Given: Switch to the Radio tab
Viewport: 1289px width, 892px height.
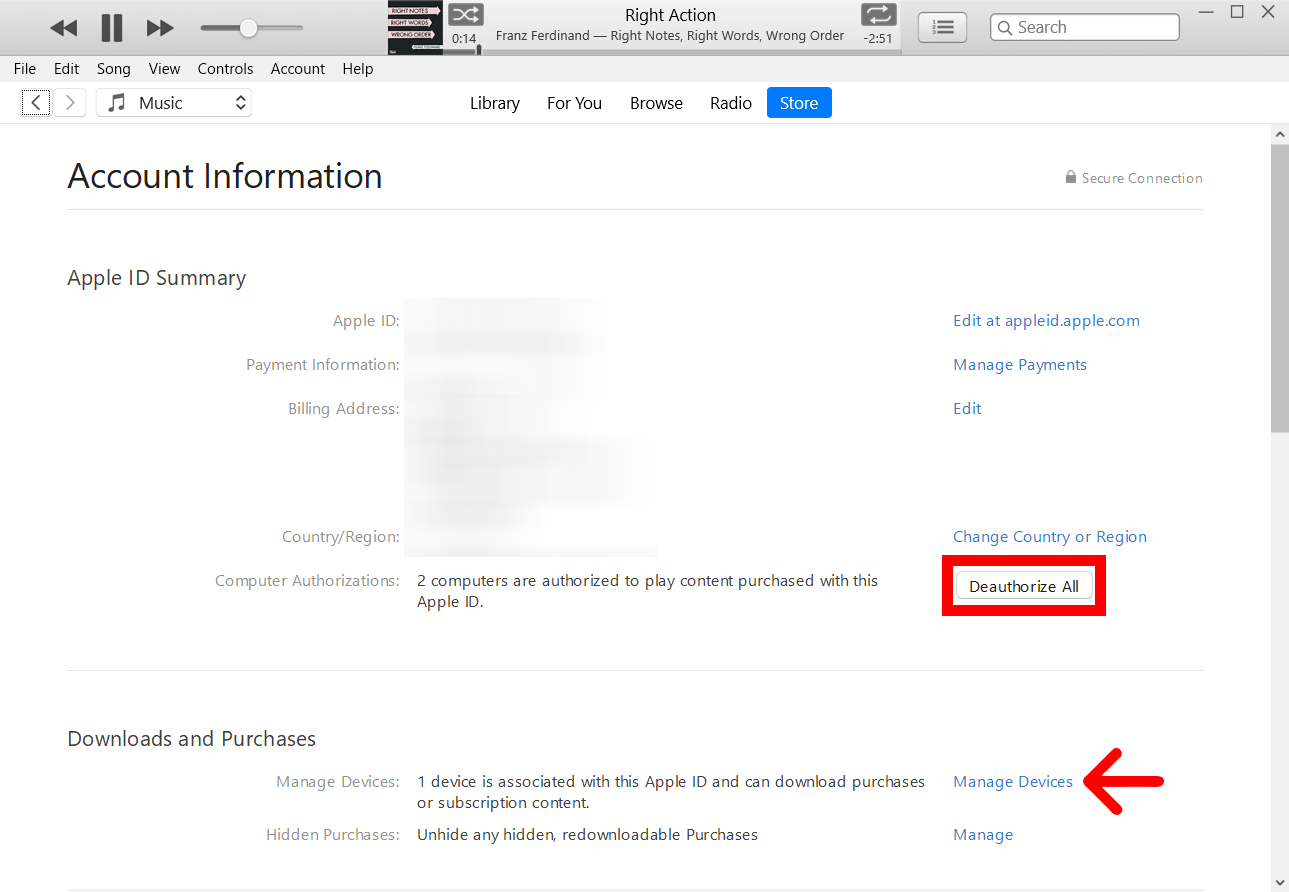Looking at the screenshot, I should coord(731,103).
